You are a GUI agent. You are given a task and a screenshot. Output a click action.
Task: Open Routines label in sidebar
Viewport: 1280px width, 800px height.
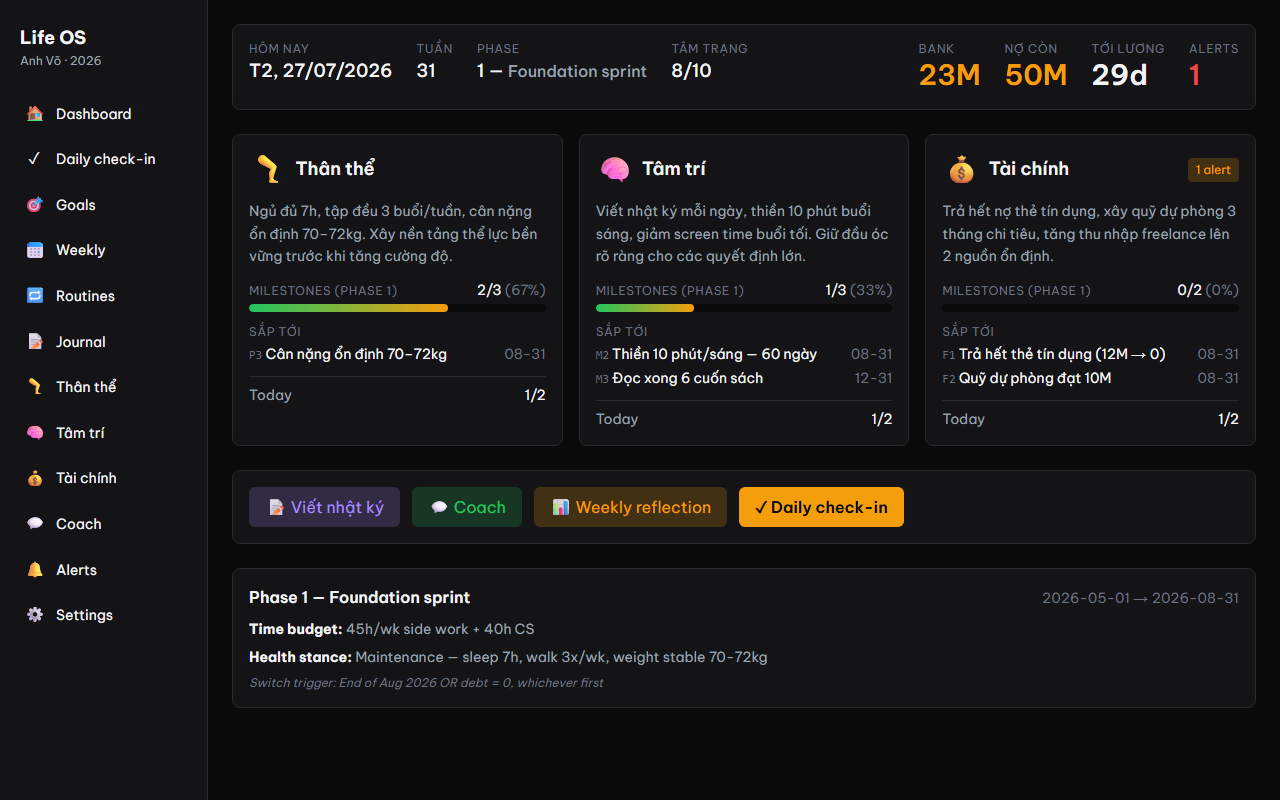(85, 296)
